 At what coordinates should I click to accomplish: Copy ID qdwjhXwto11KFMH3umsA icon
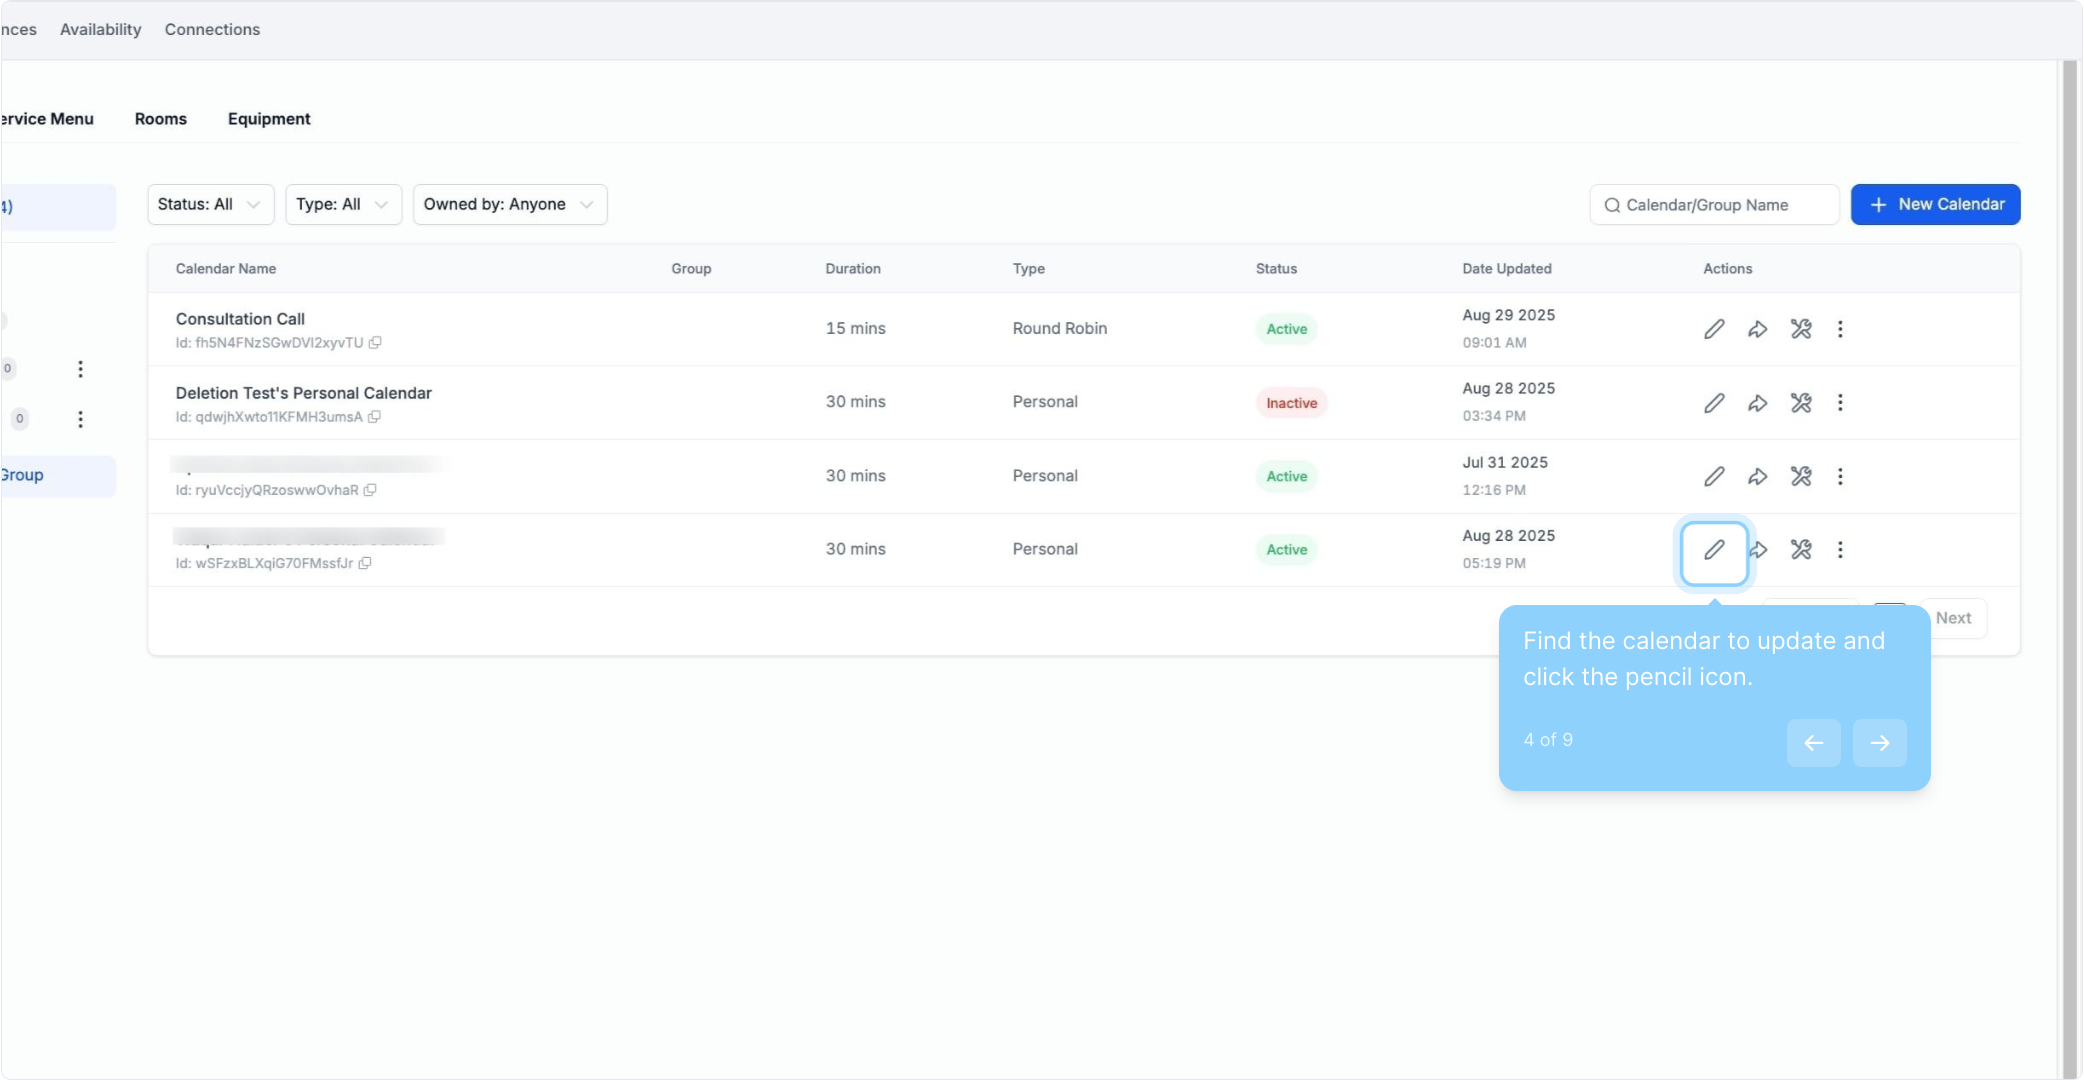[374, 417]
